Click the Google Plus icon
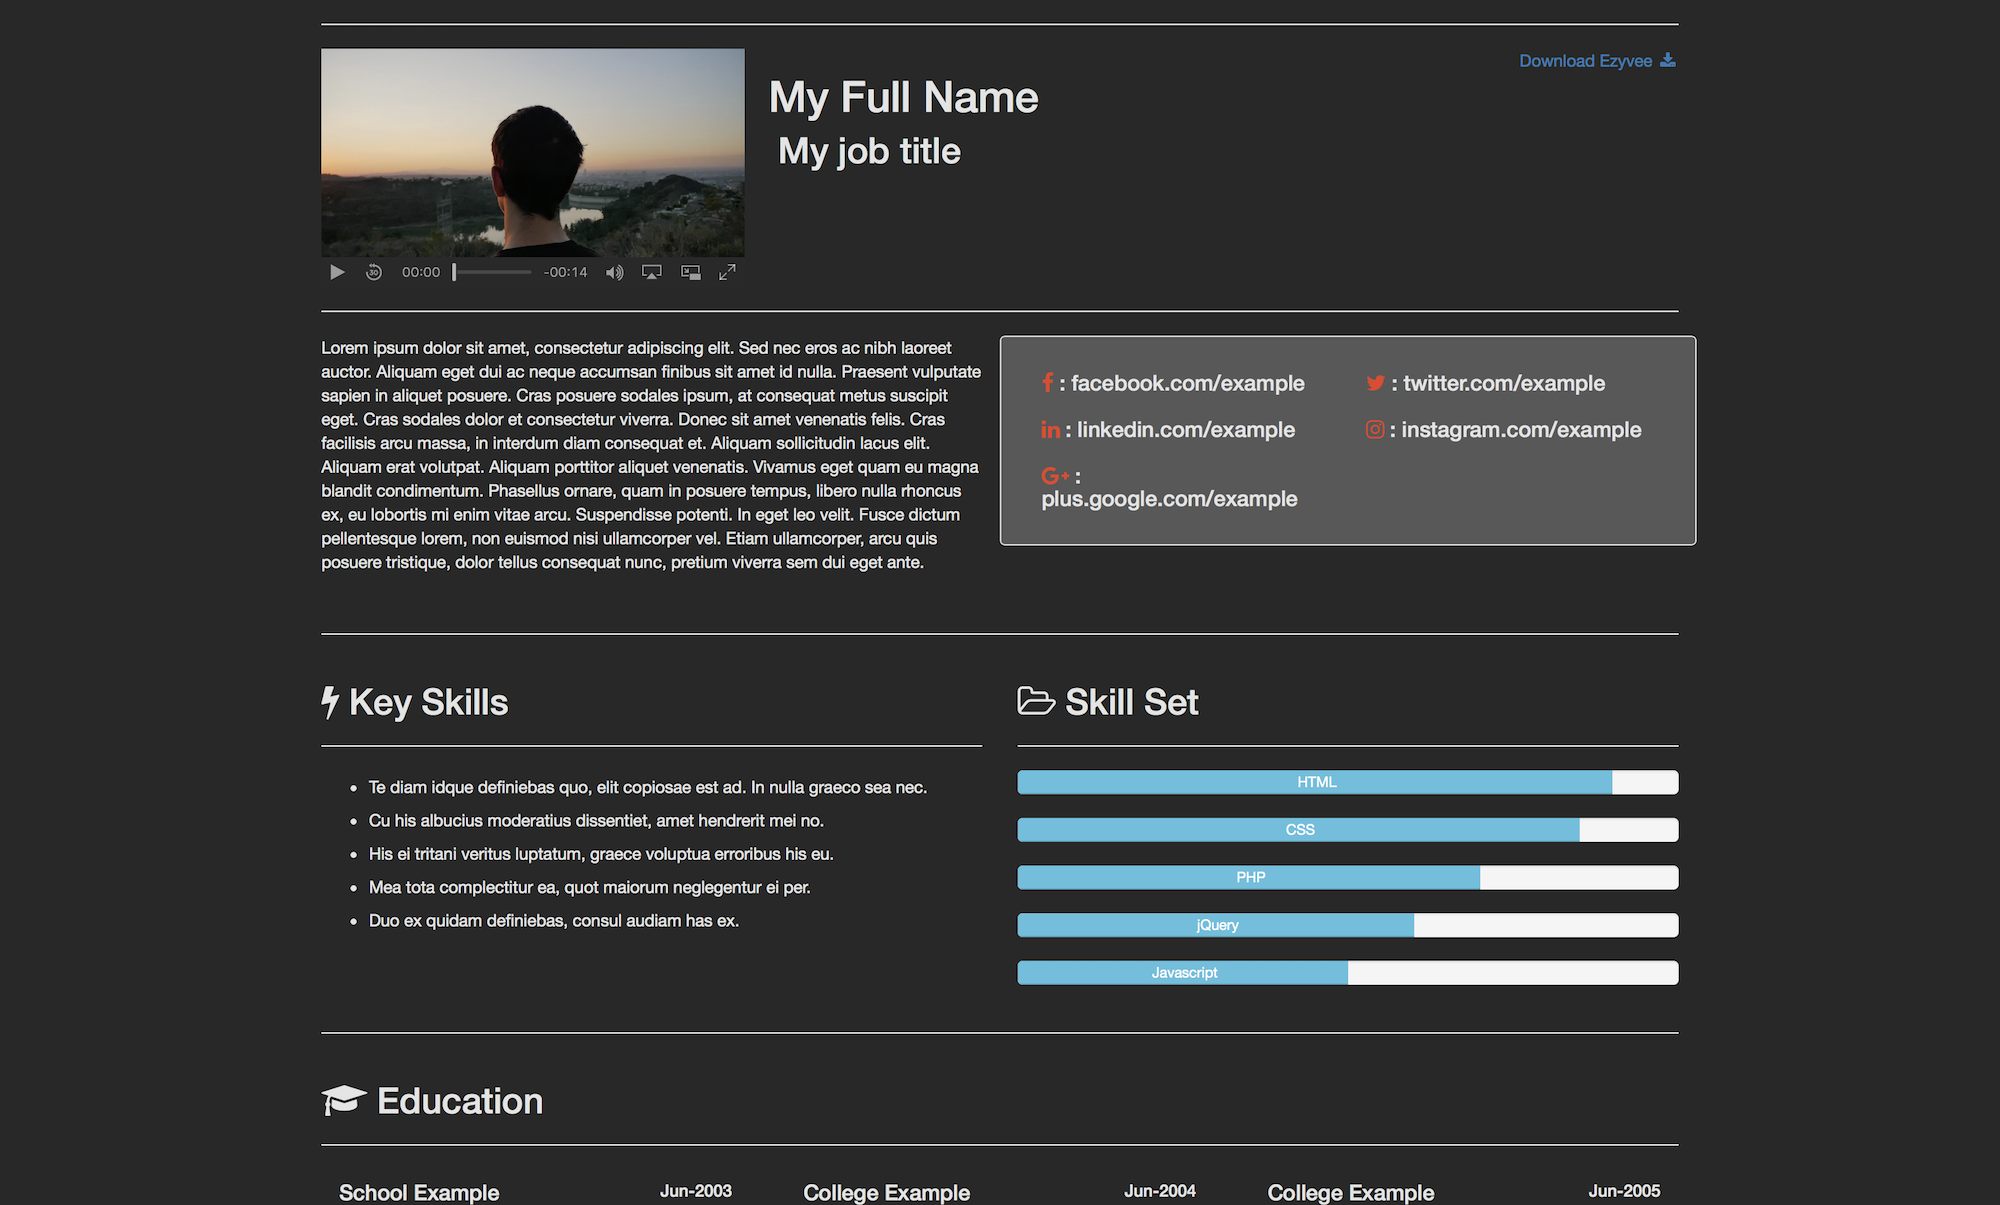 (x=1055, y=476)
